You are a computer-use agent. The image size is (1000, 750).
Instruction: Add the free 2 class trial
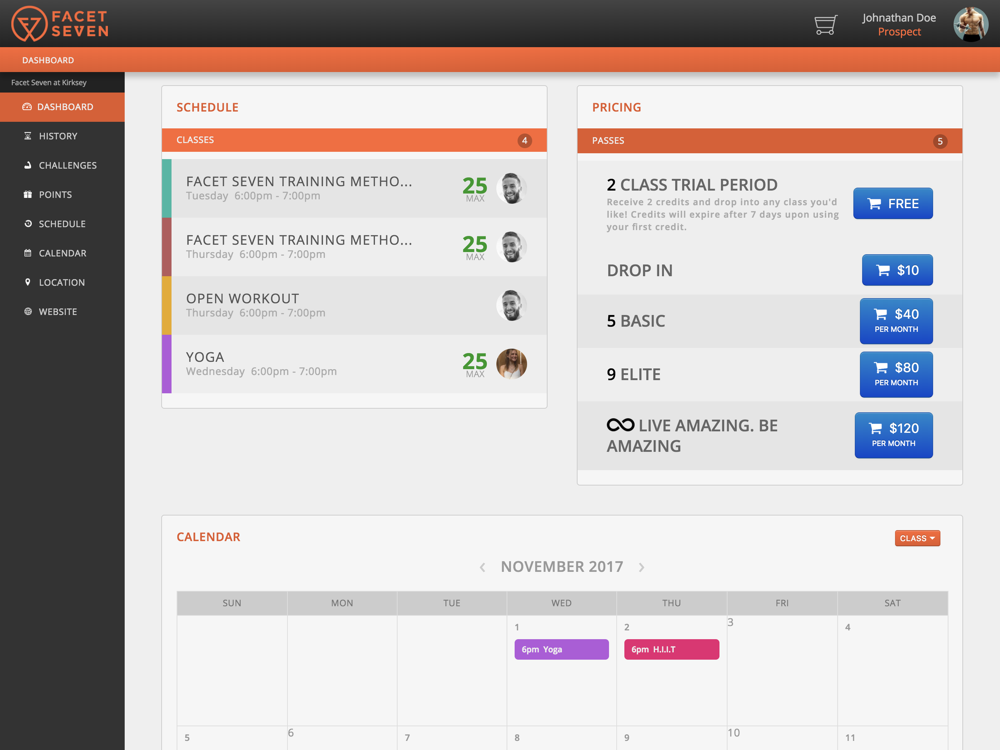pyautogui.click(x=893, y=203)
